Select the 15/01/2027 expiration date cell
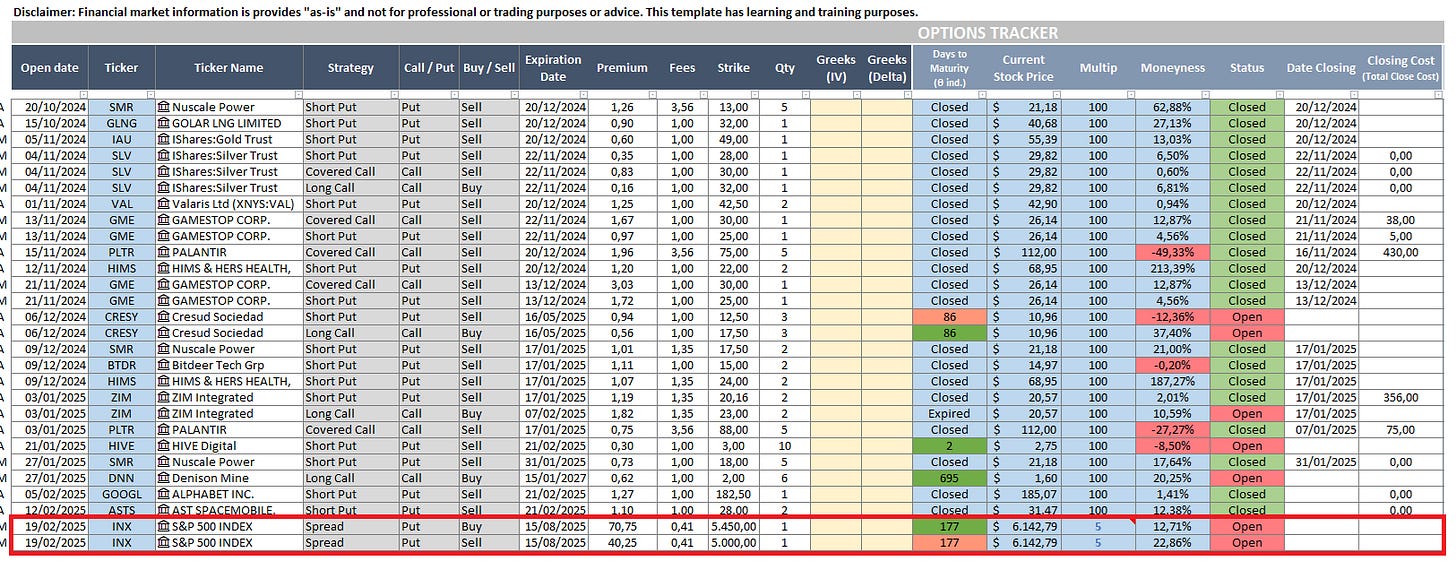1456x562 pixels. [x=553, y=478]
